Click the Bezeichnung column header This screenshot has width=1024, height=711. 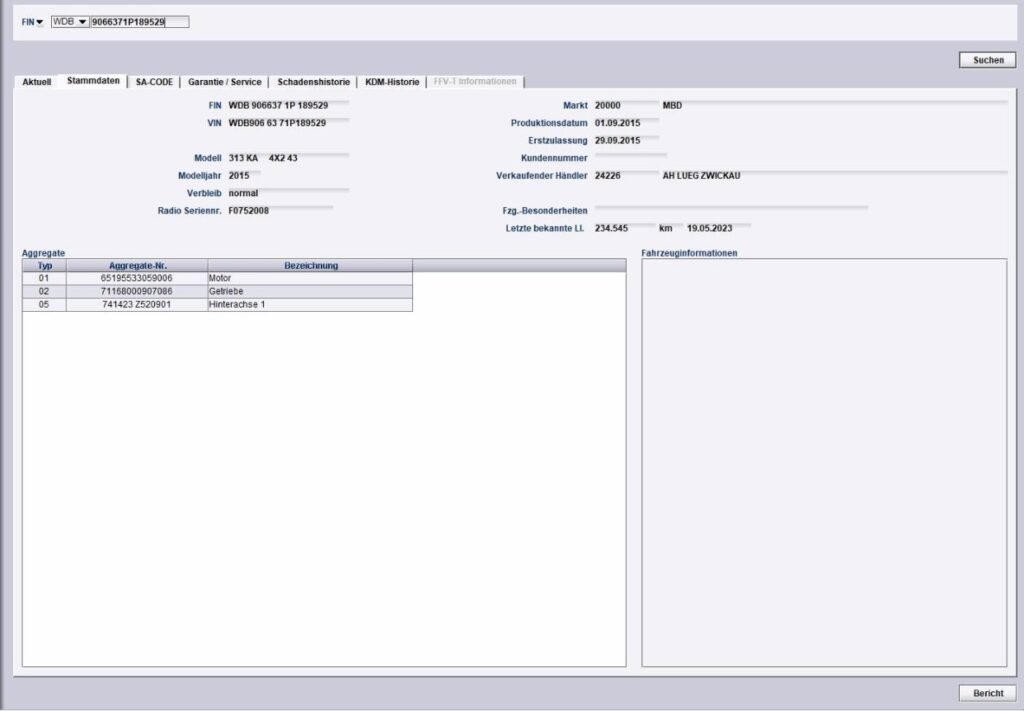(311, 266)
